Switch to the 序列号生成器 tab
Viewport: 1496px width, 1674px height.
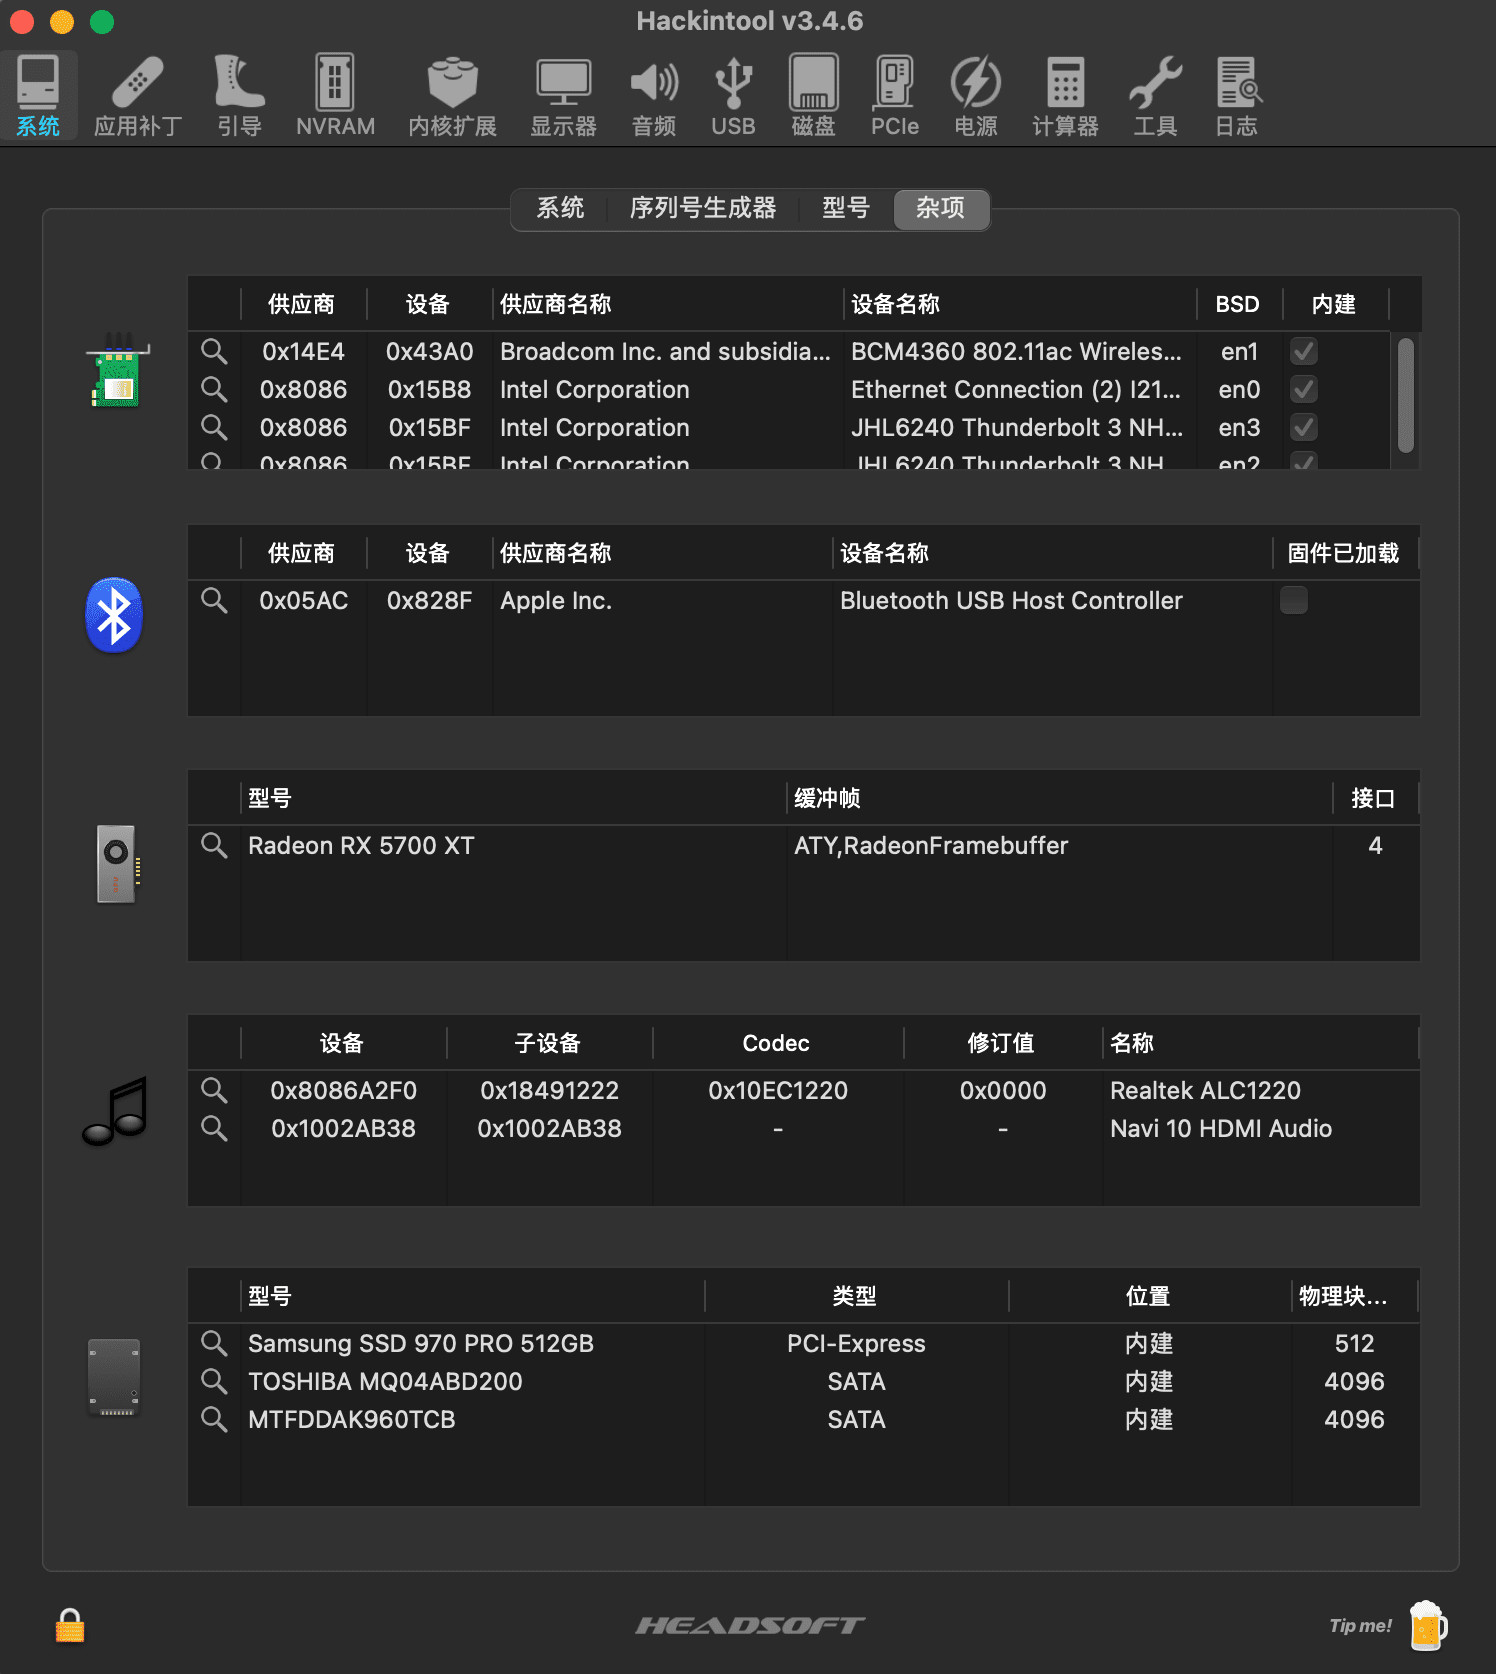[x=703, y=208]
